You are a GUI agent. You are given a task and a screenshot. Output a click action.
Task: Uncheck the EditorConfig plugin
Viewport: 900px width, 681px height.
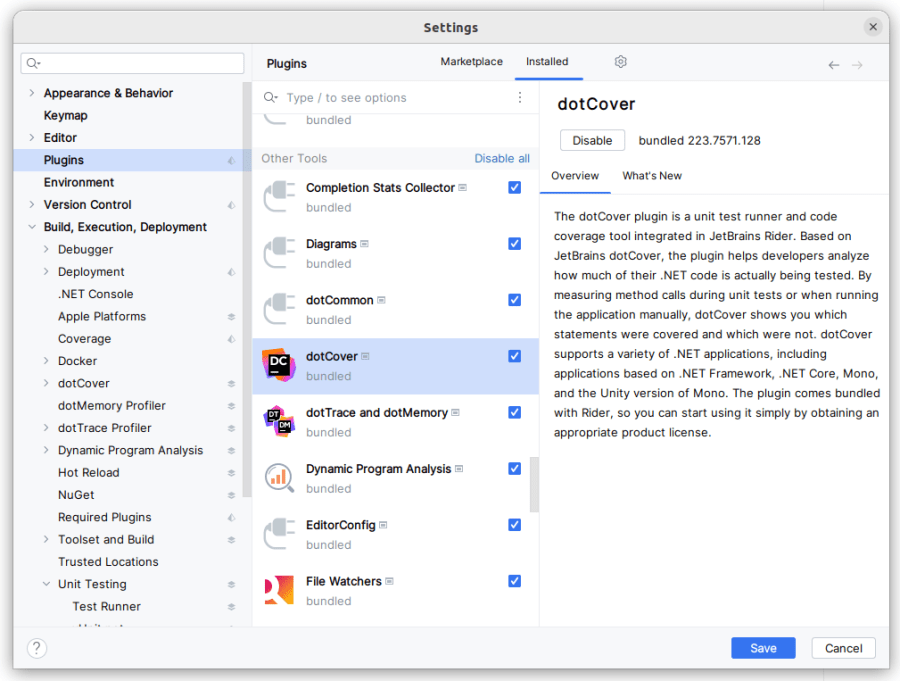coord(514,525)
